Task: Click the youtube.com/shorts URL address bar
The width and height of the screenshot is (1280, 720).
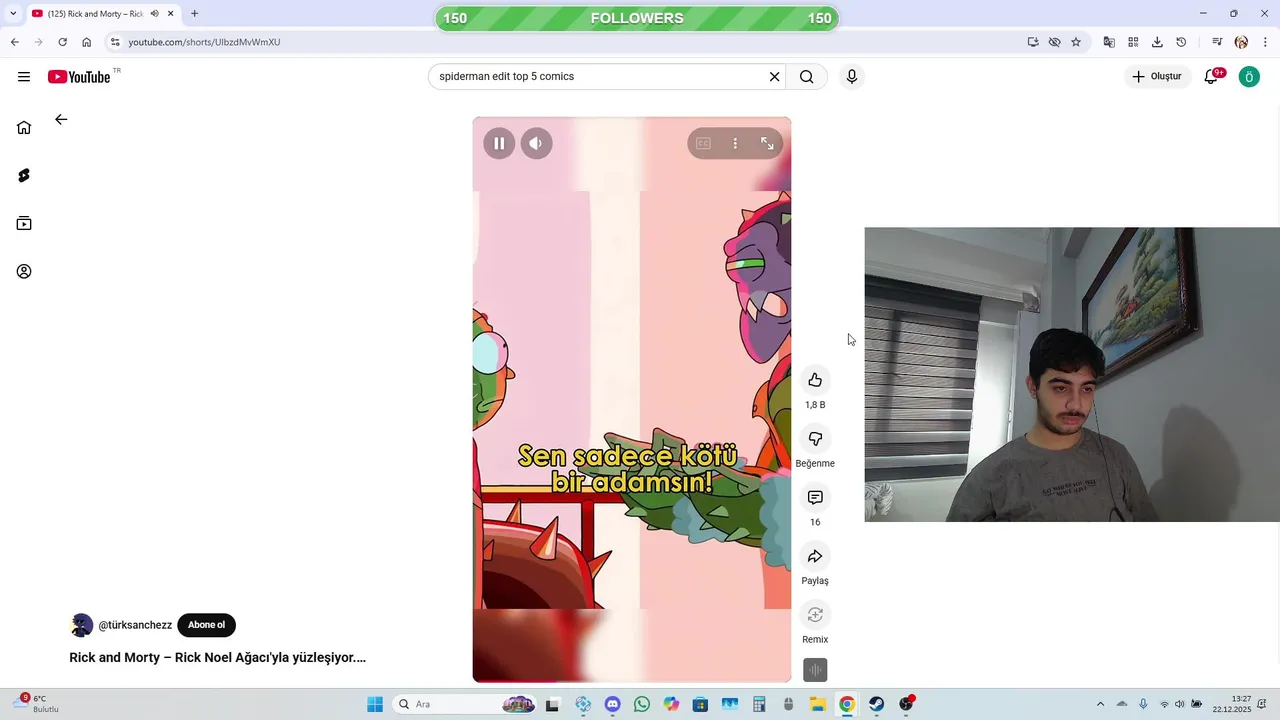Action: [204, 42]
